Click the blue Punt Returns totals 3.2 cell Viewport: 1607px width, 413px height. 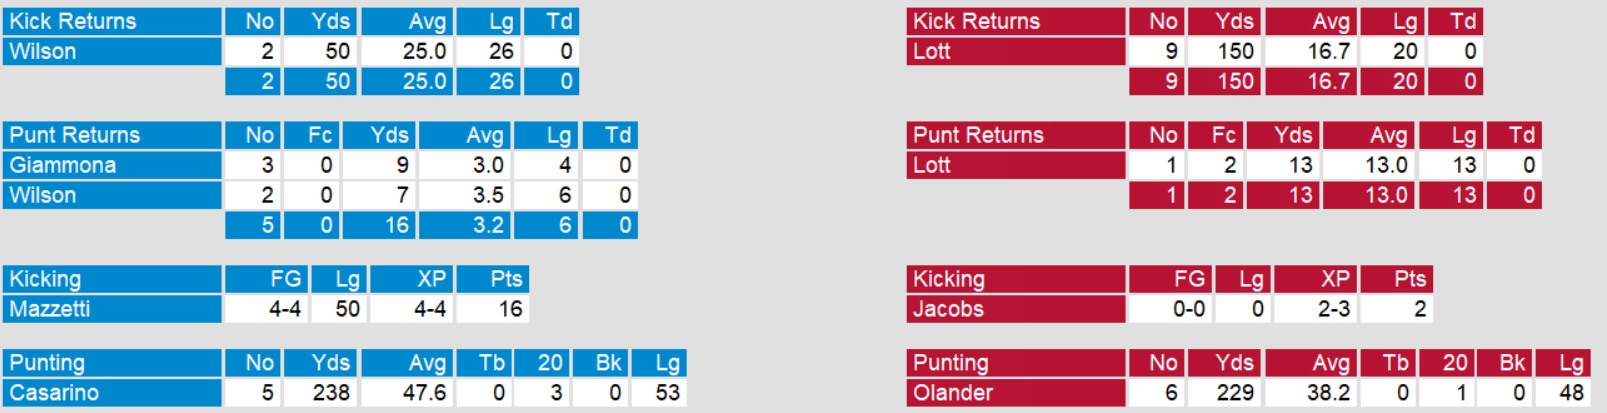pos(465,225)
